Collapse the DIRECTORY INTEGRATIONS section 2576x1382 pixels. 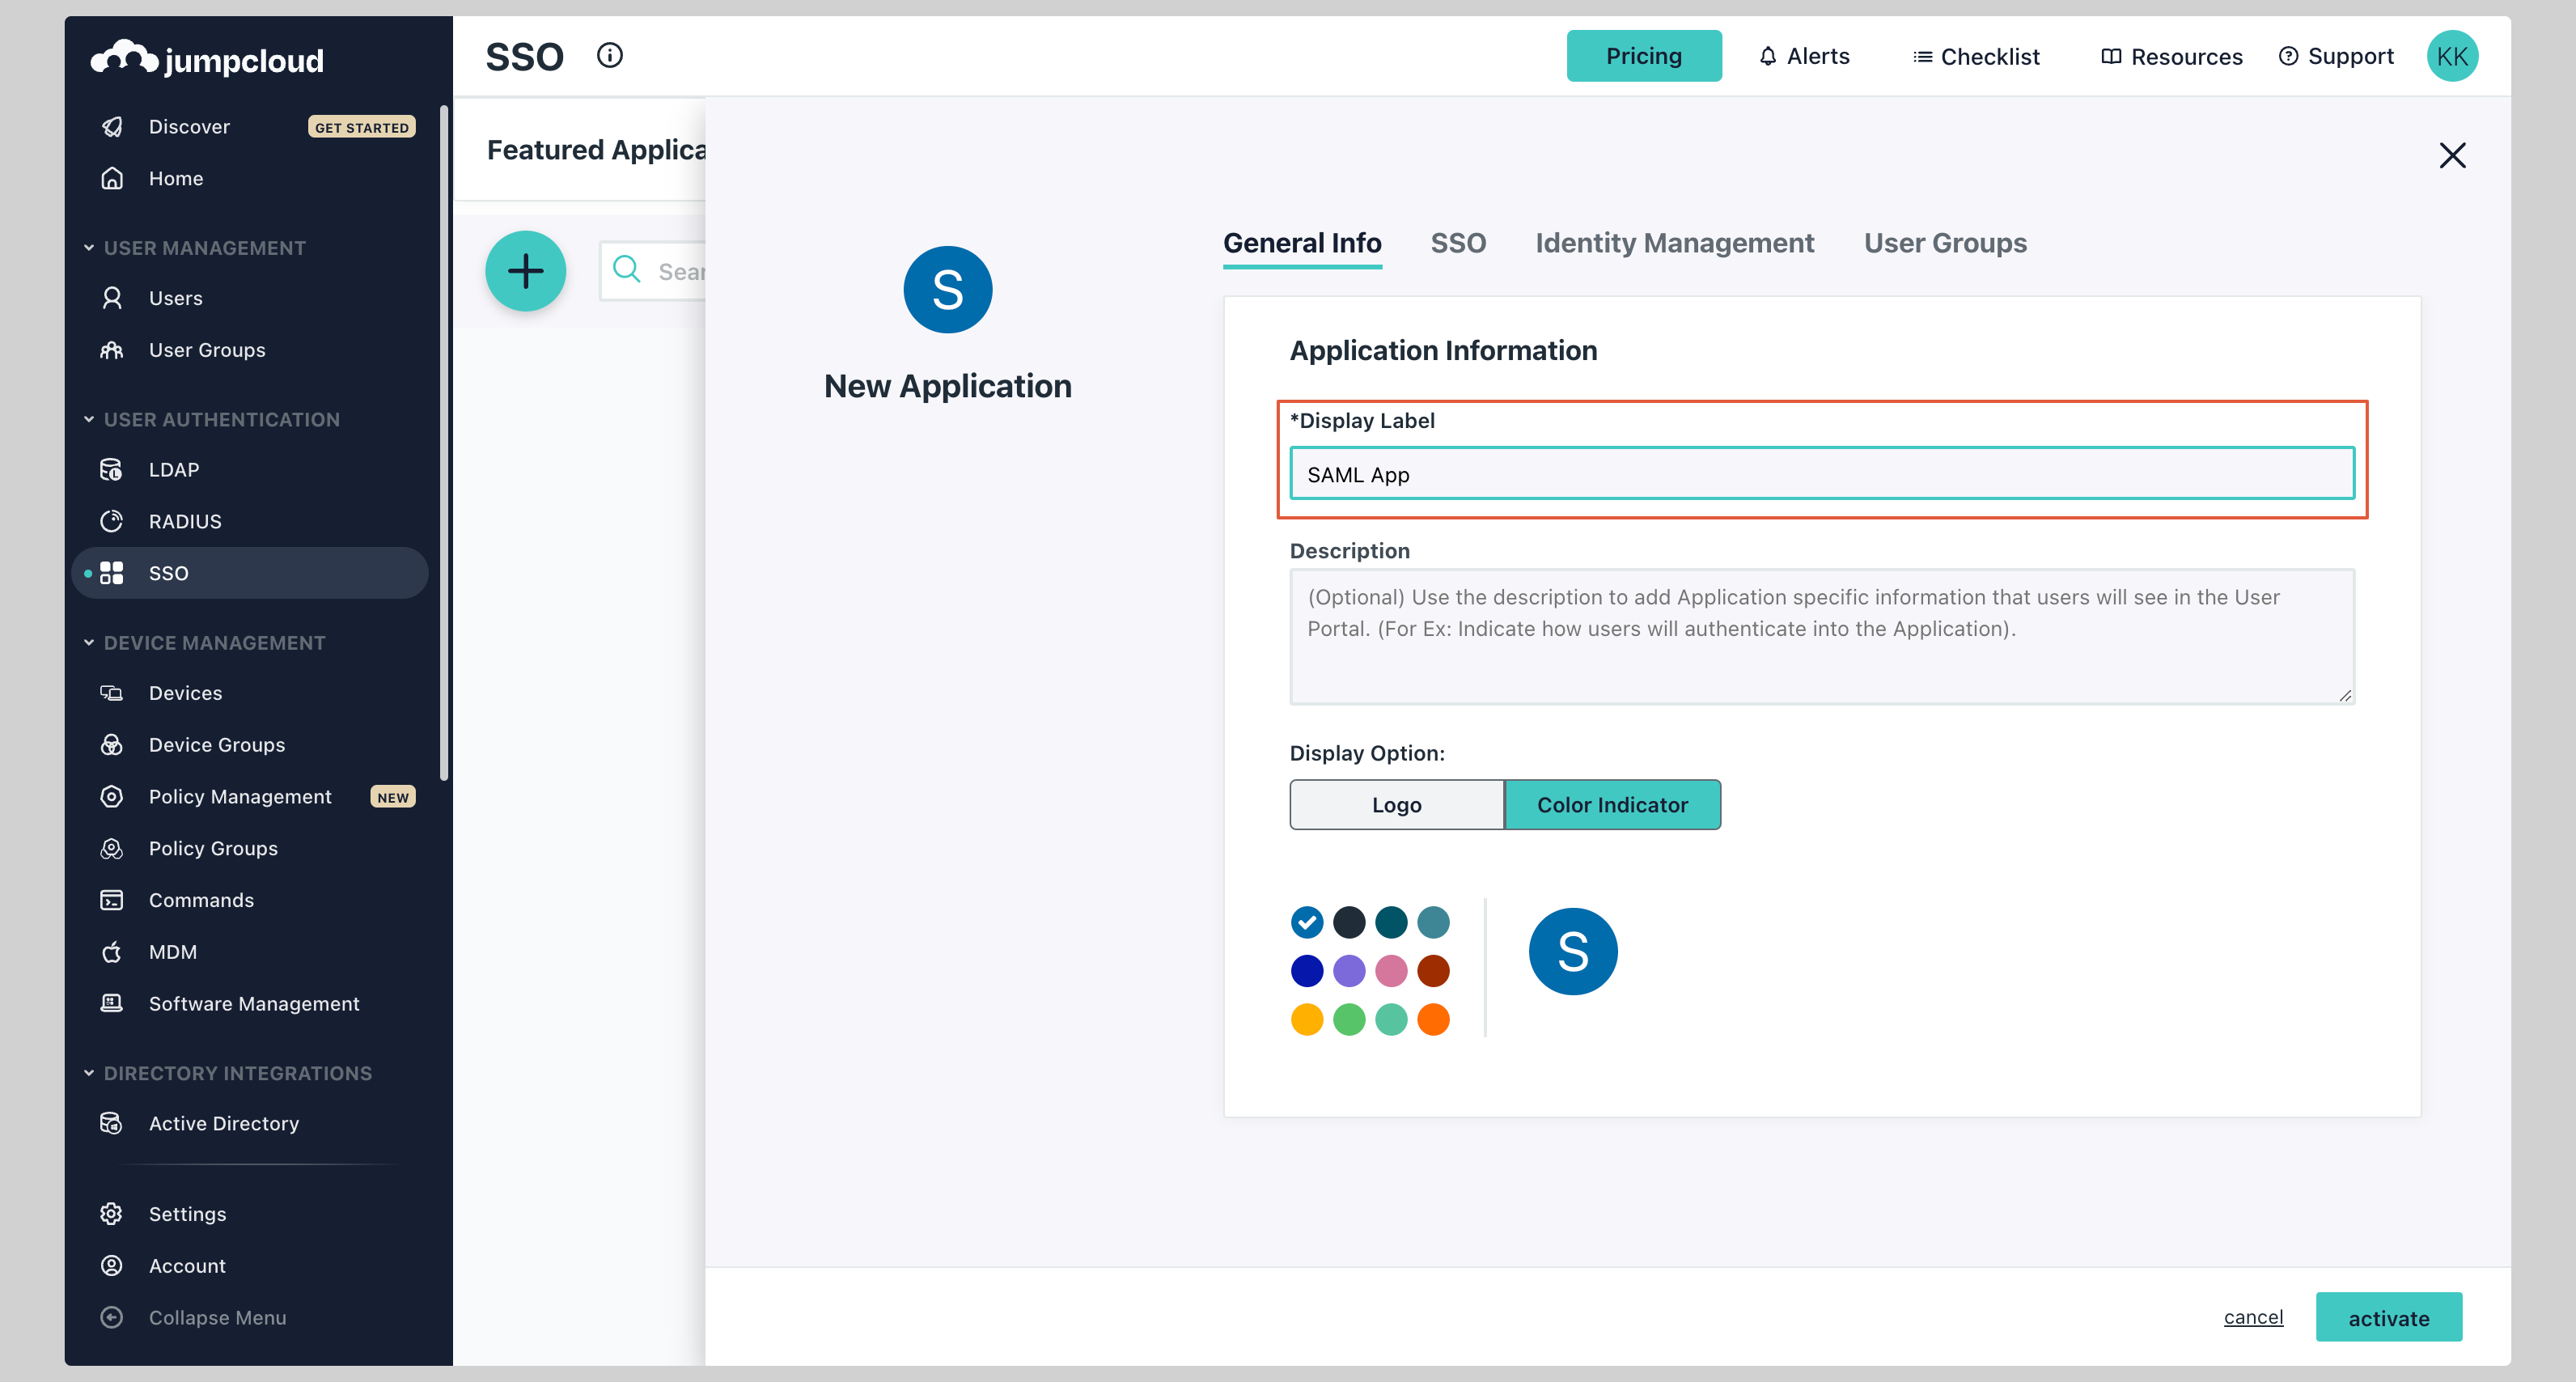point(88,1073)
